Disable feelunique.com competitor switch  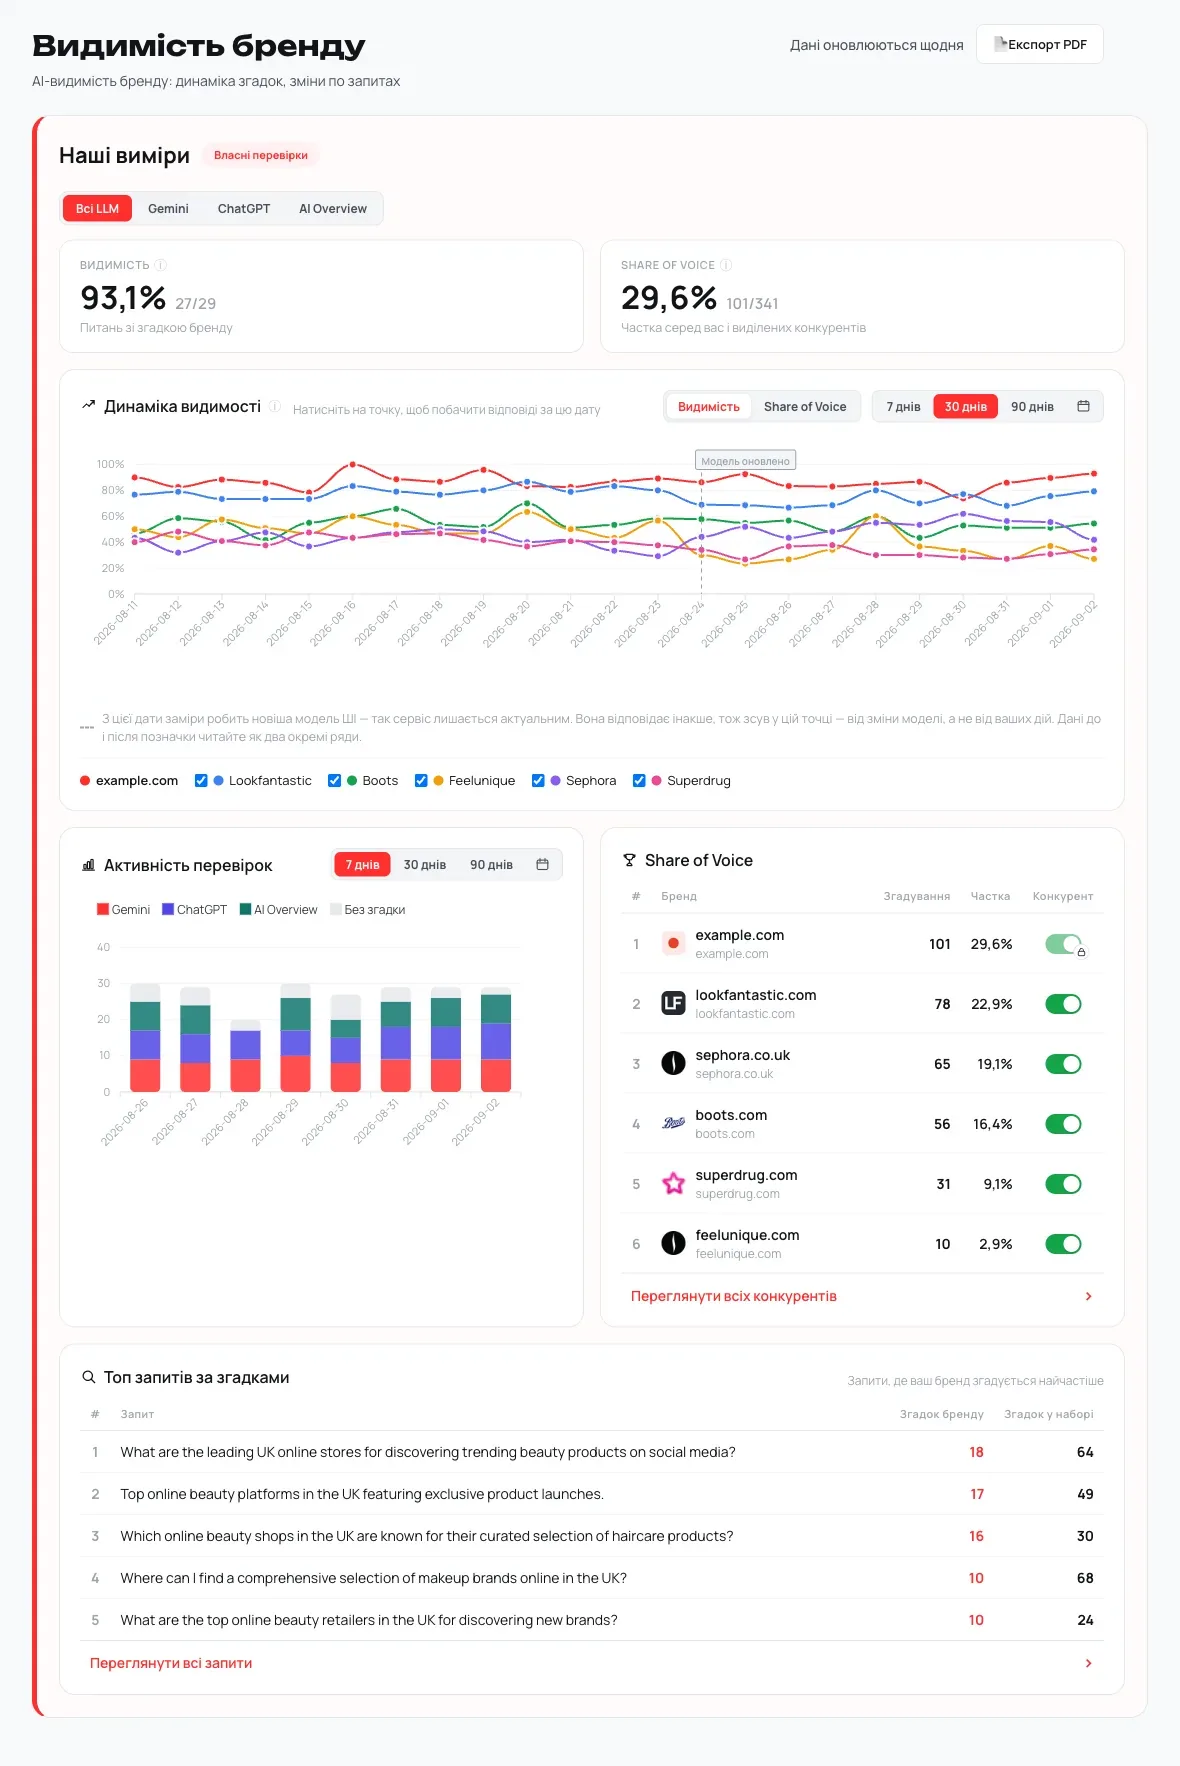coord(1063,1244)
